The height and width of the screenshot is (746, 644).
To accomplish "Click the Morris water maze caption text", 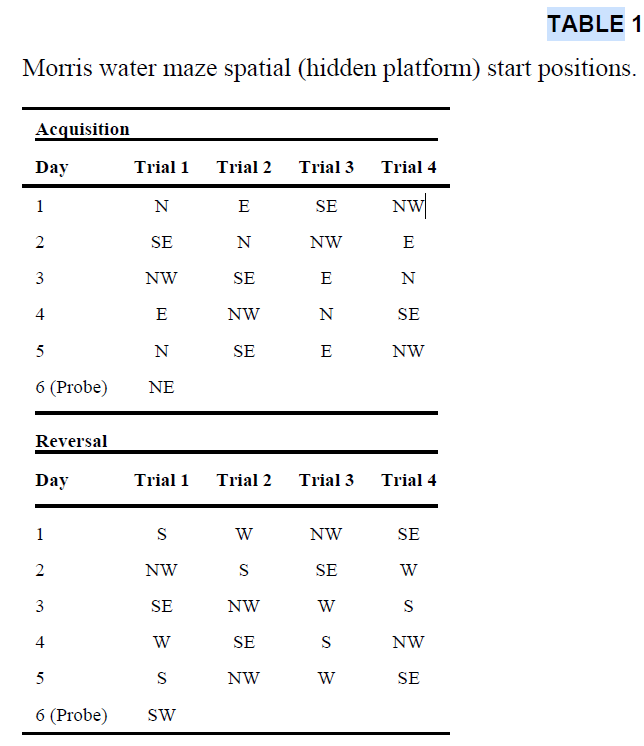I will point(328,69).
